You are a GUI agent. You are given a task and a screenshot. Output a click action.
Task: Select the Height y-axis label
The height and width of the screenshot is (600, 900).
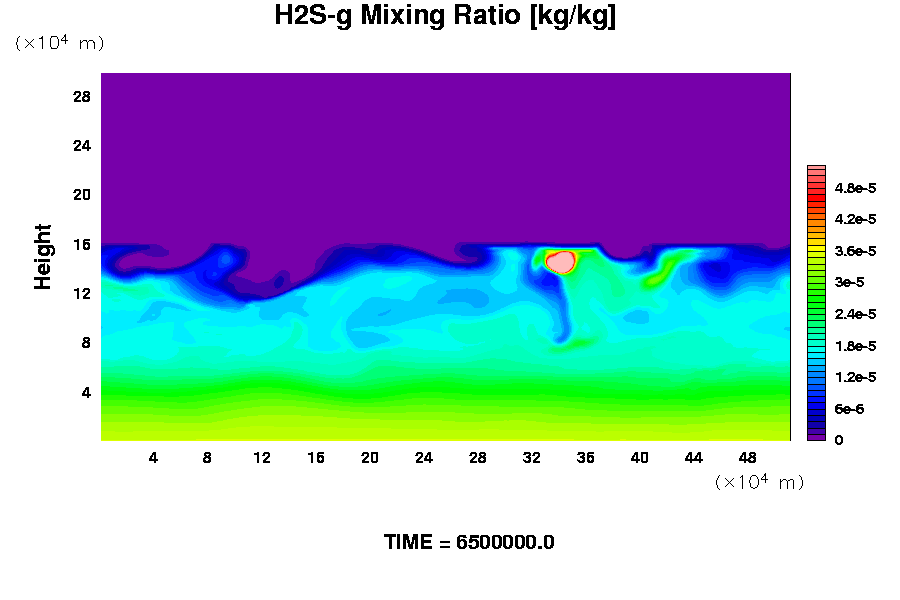click(43, 257)
